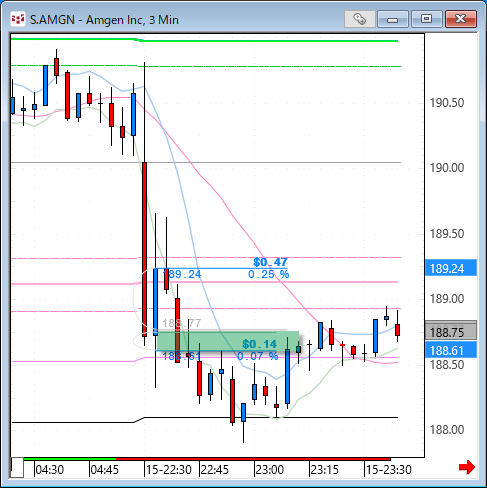Click the 15-23:30 time axis label
Screen dimensions: 487x488
(x=389, y=470)
